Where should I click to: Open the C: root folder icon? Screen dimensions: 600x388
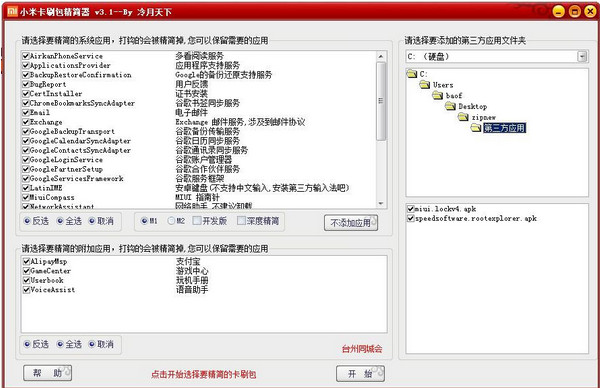pyautogui.click(x=412, y=73)
